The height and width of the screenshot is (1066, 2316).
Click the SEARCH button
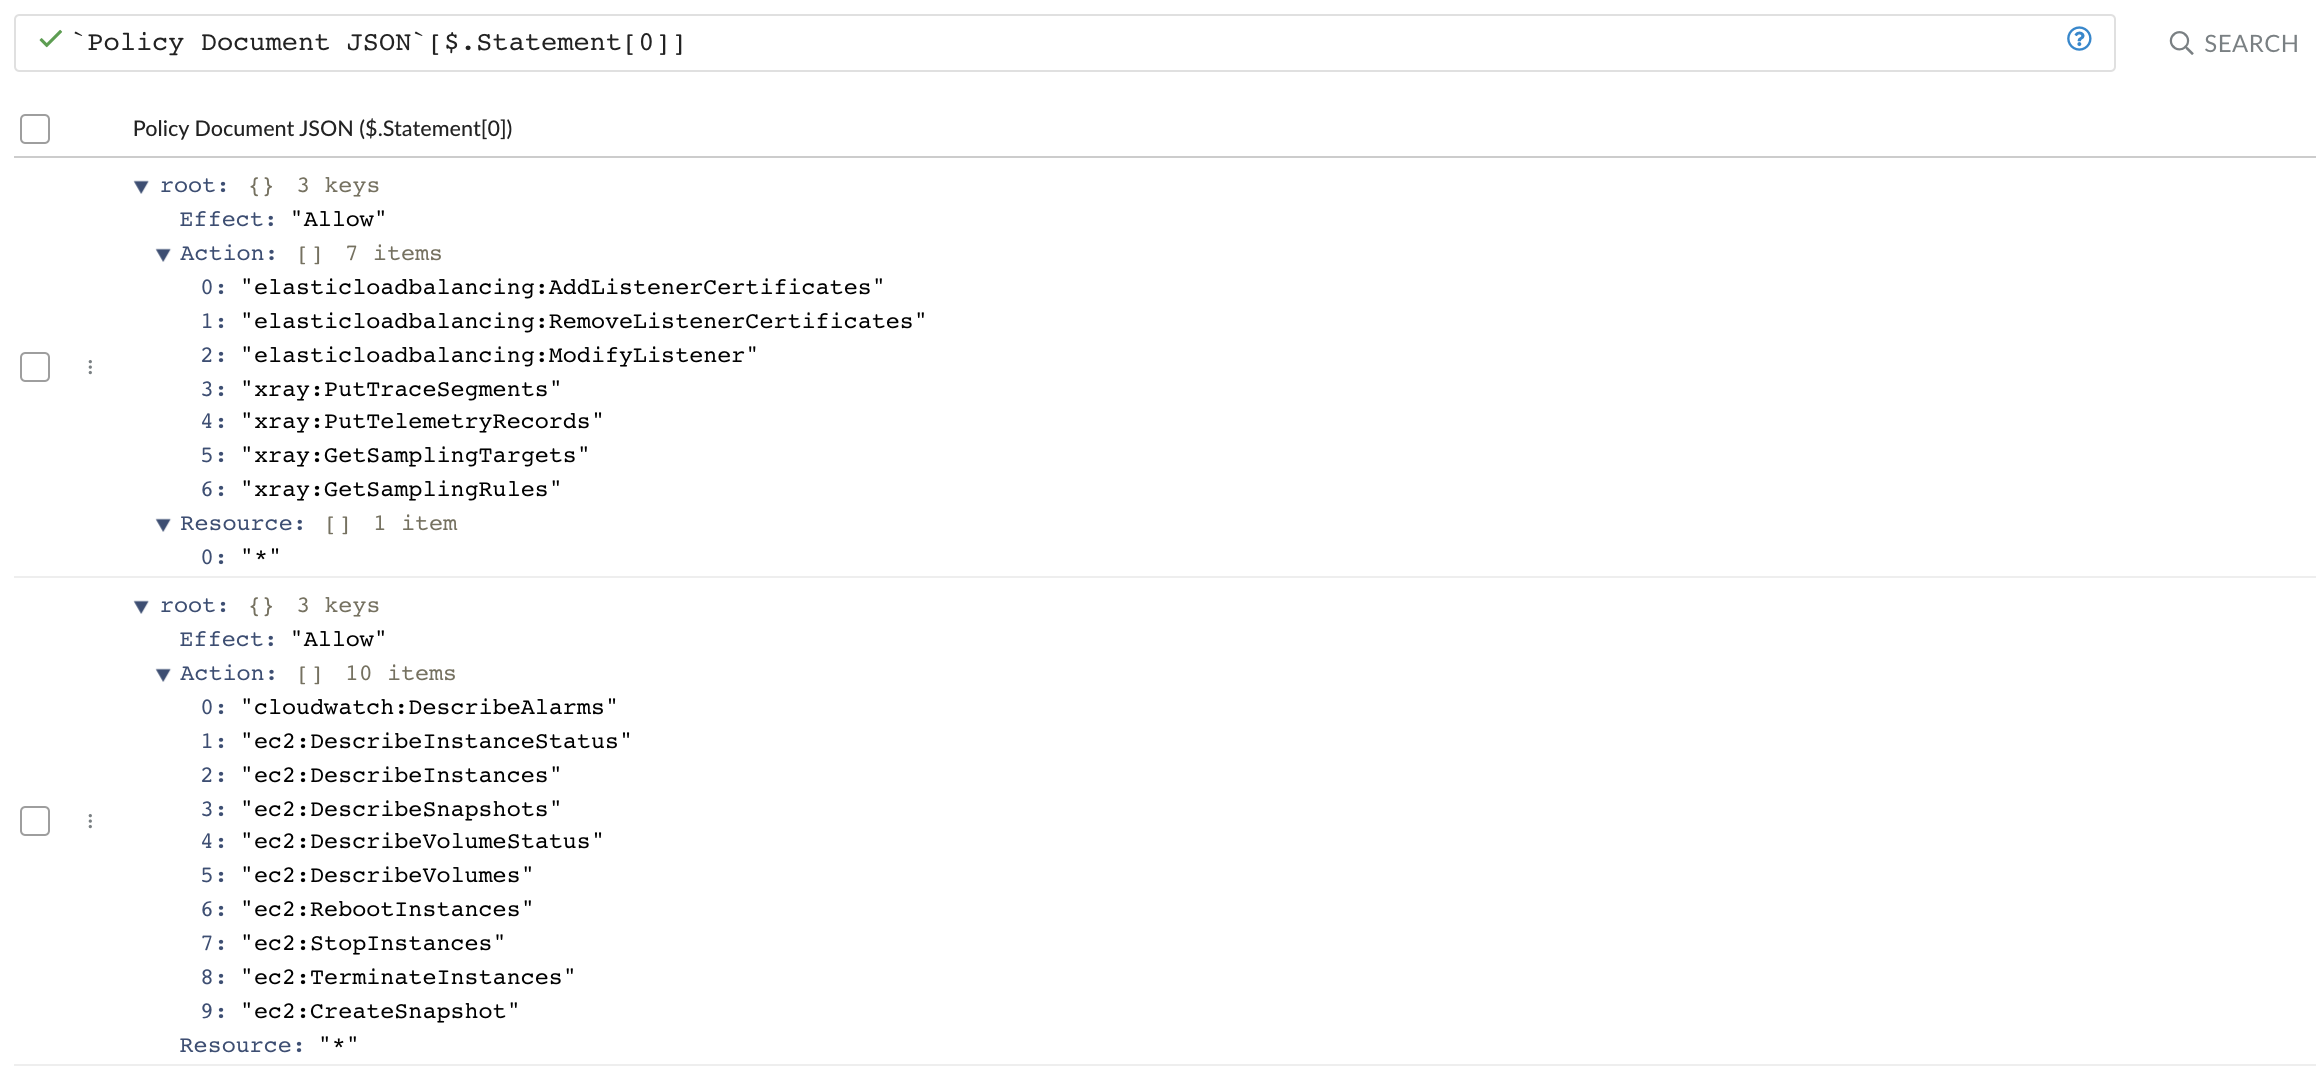(2234, 43)
